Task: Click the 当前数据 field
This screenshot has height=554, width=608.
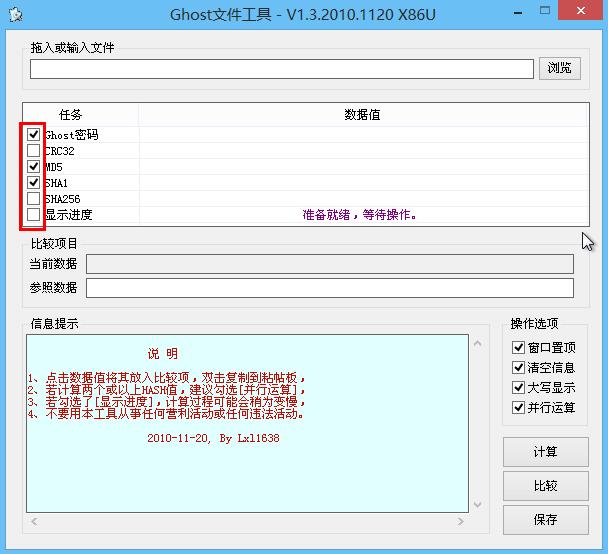Action: (x=330, y=264)
